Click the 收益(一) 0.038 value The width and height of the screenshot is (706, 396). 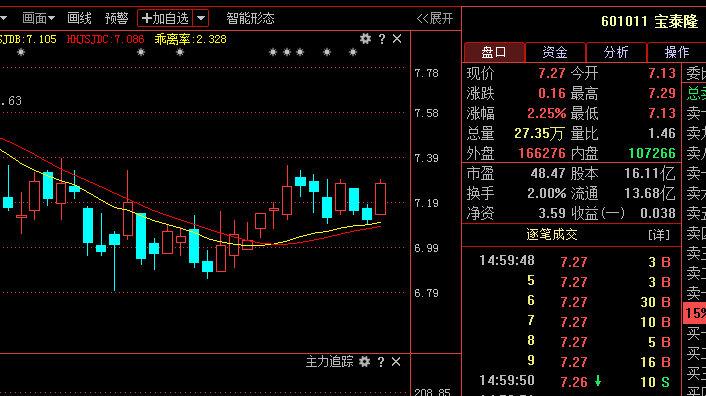658,213
